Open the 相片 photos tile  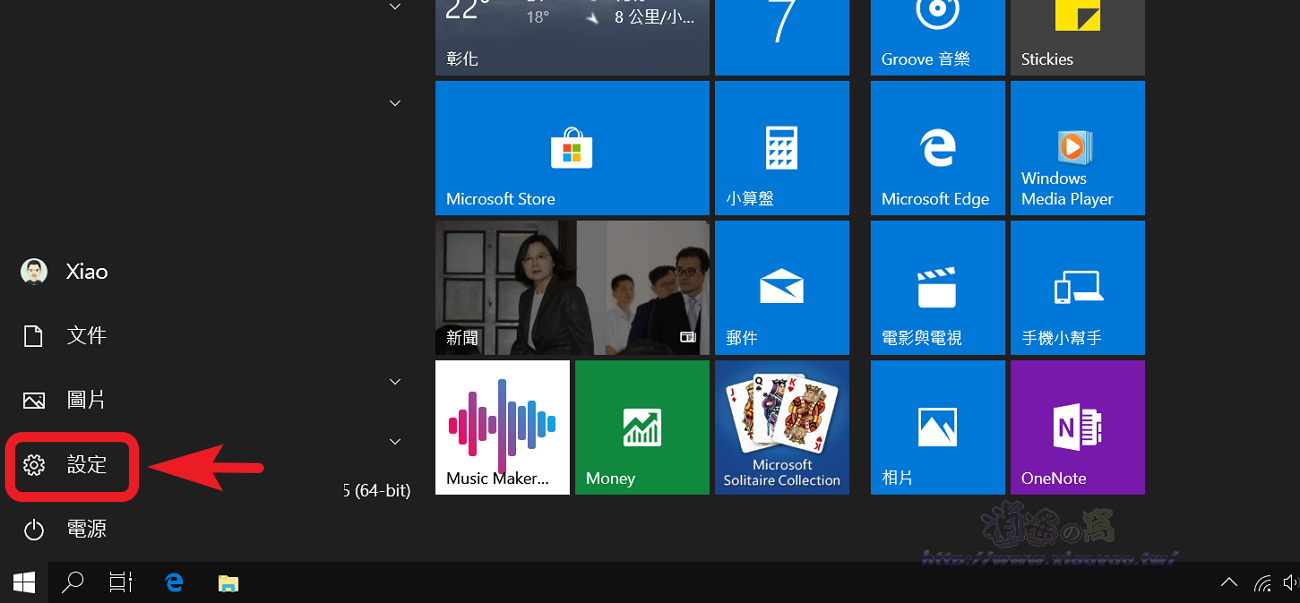tap(938, 428)
